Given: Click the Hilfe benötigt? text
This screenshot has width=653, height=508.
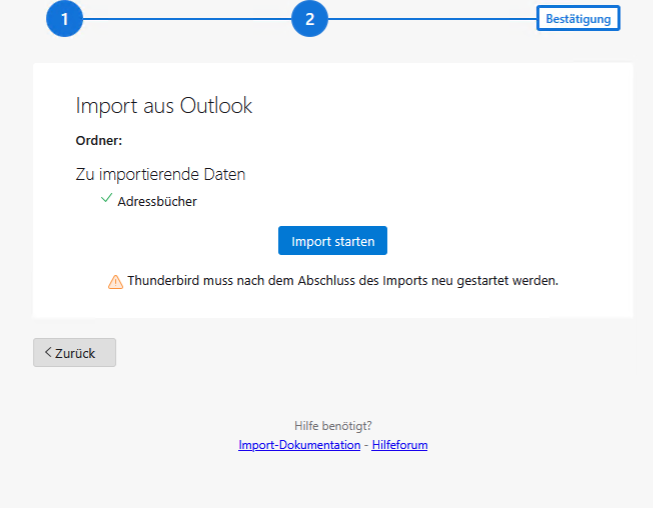Looking at the screenshot, I should tap(333, 425).
